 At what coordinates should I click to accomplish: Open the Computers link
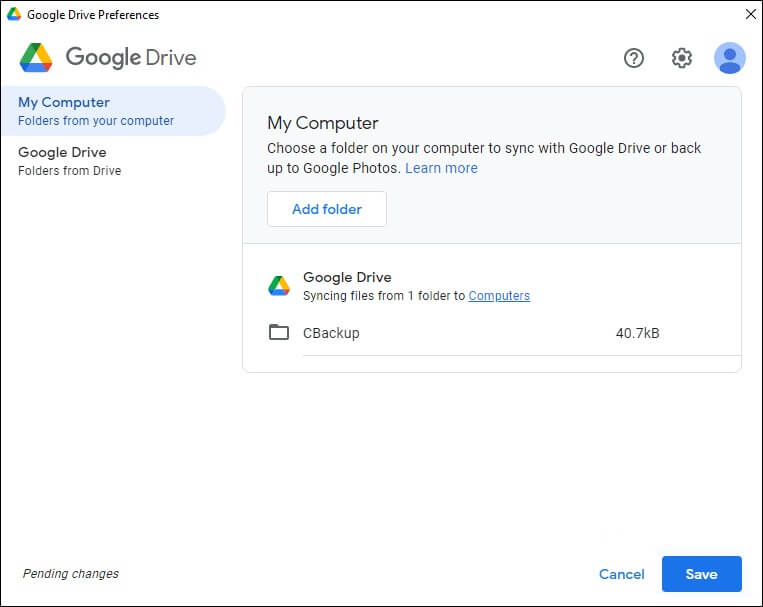click(499, 296)
